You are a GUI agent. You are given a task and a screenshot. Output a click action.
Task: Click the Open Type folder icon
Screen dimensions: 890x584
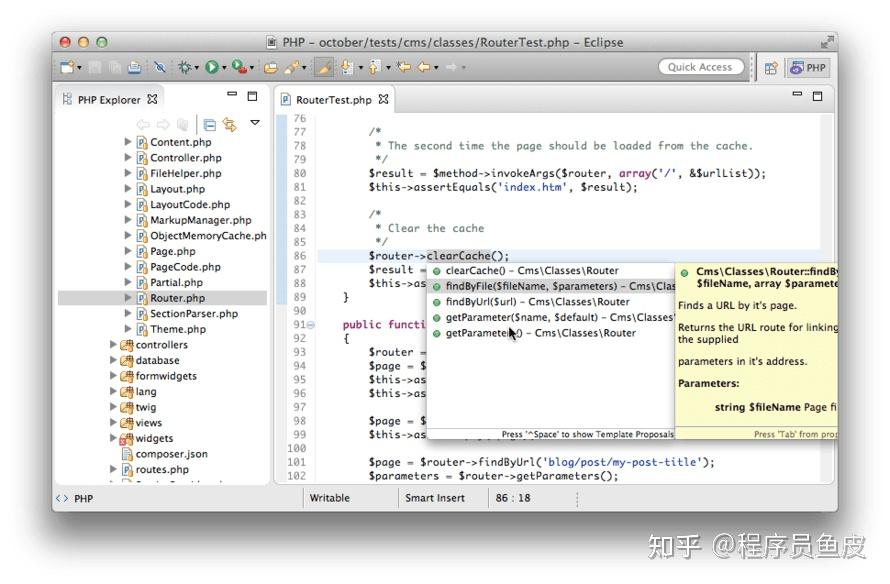coord(271,67)
